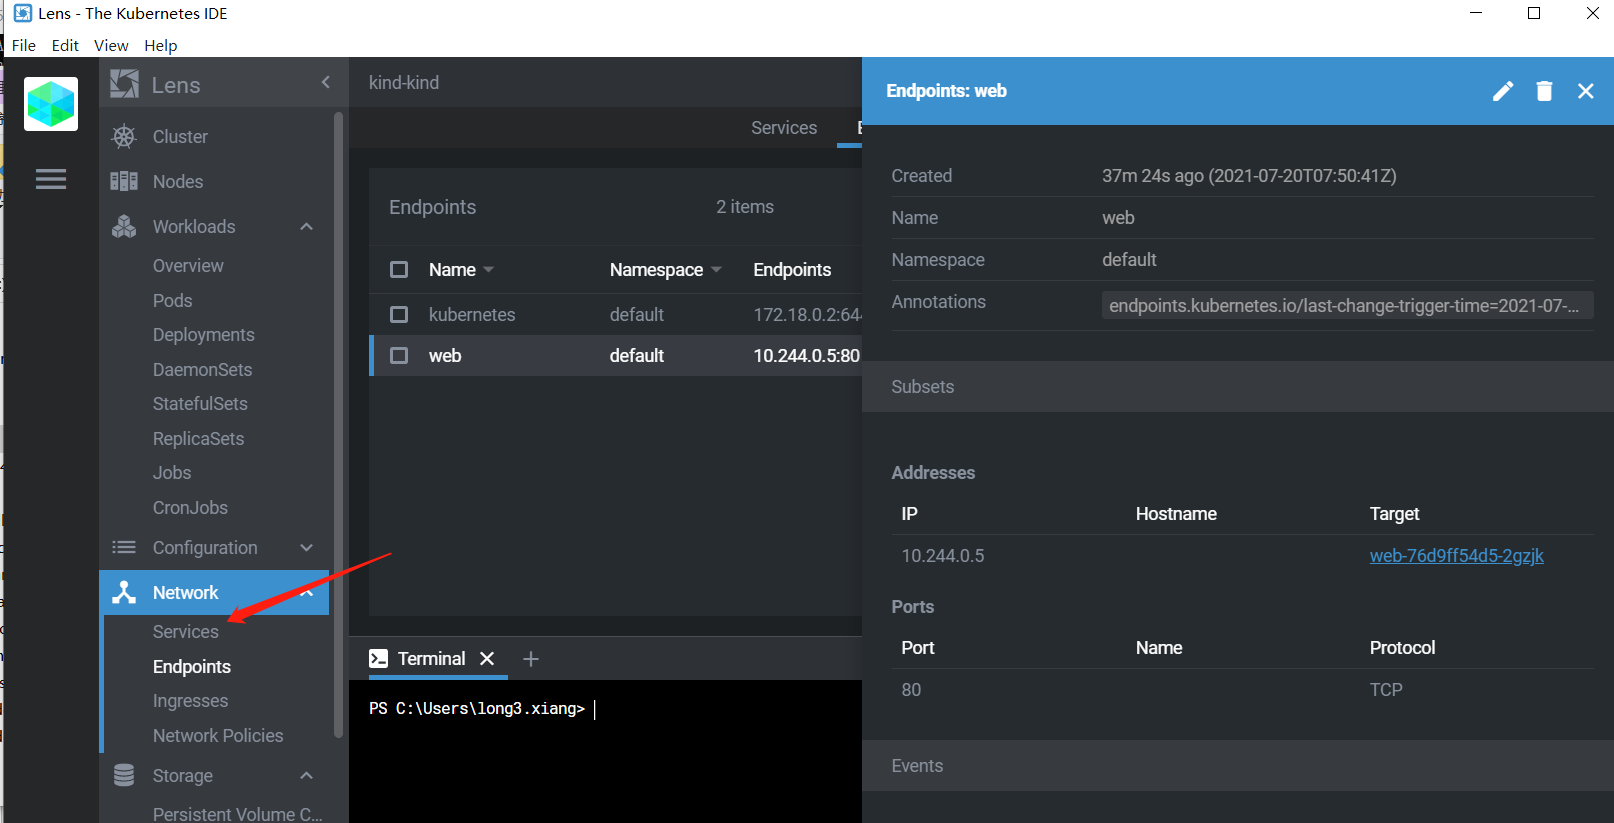Image resolution: width=1614 pixels, height=823 pixels.
Task: Select the kubernetes endpoint row name
Action: point(472,314)
